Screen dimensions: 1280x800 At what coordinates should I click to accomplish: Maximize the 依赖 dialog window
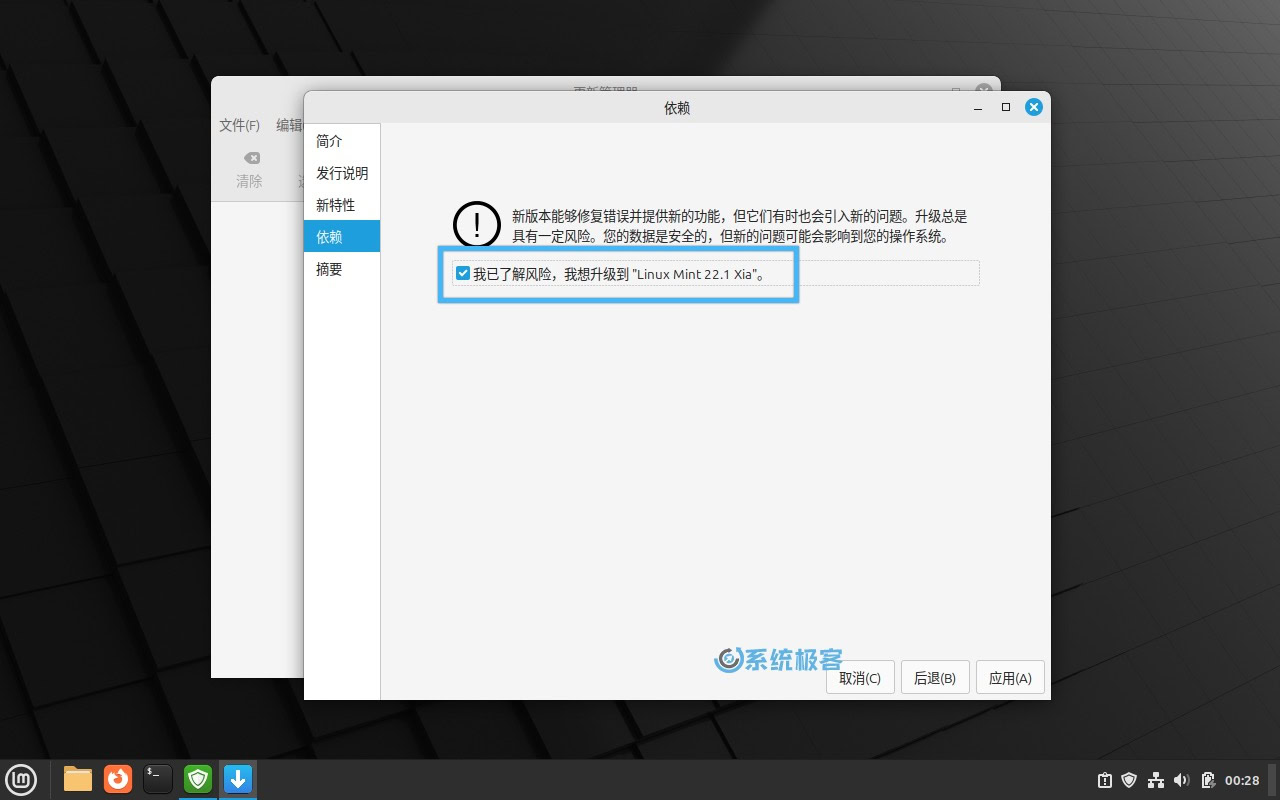[1006, 107]
